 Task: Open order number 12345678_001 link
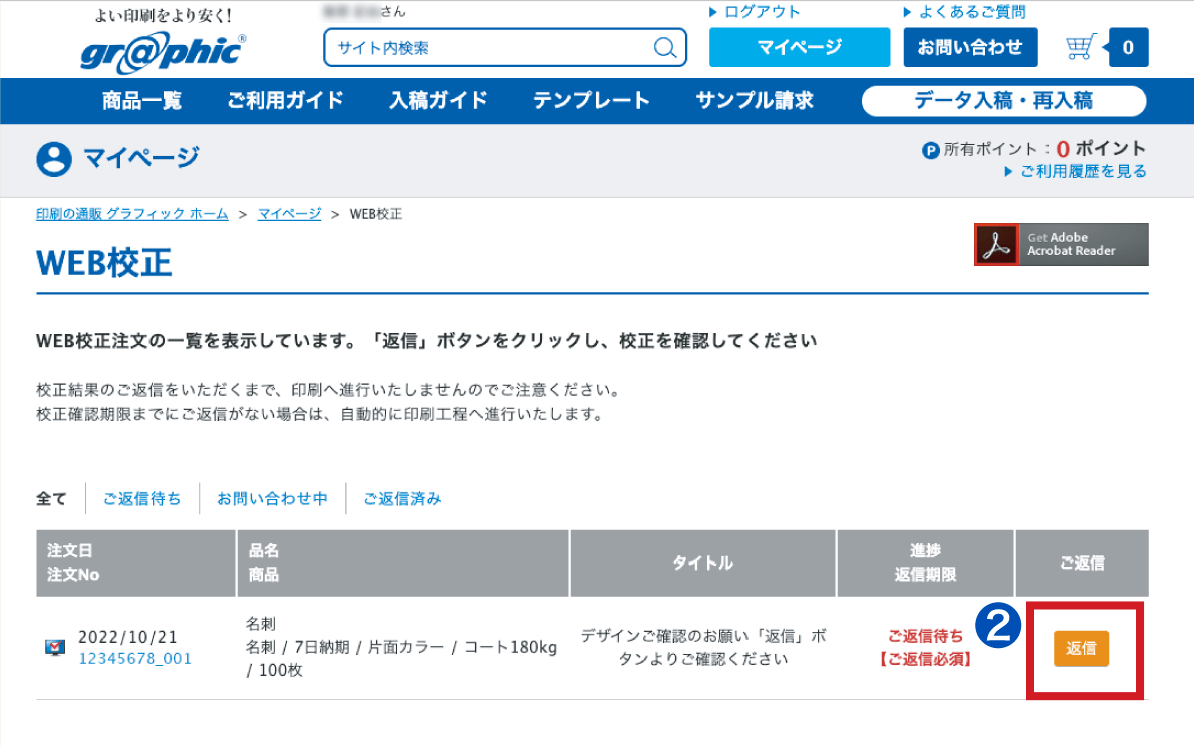(135, 659)
